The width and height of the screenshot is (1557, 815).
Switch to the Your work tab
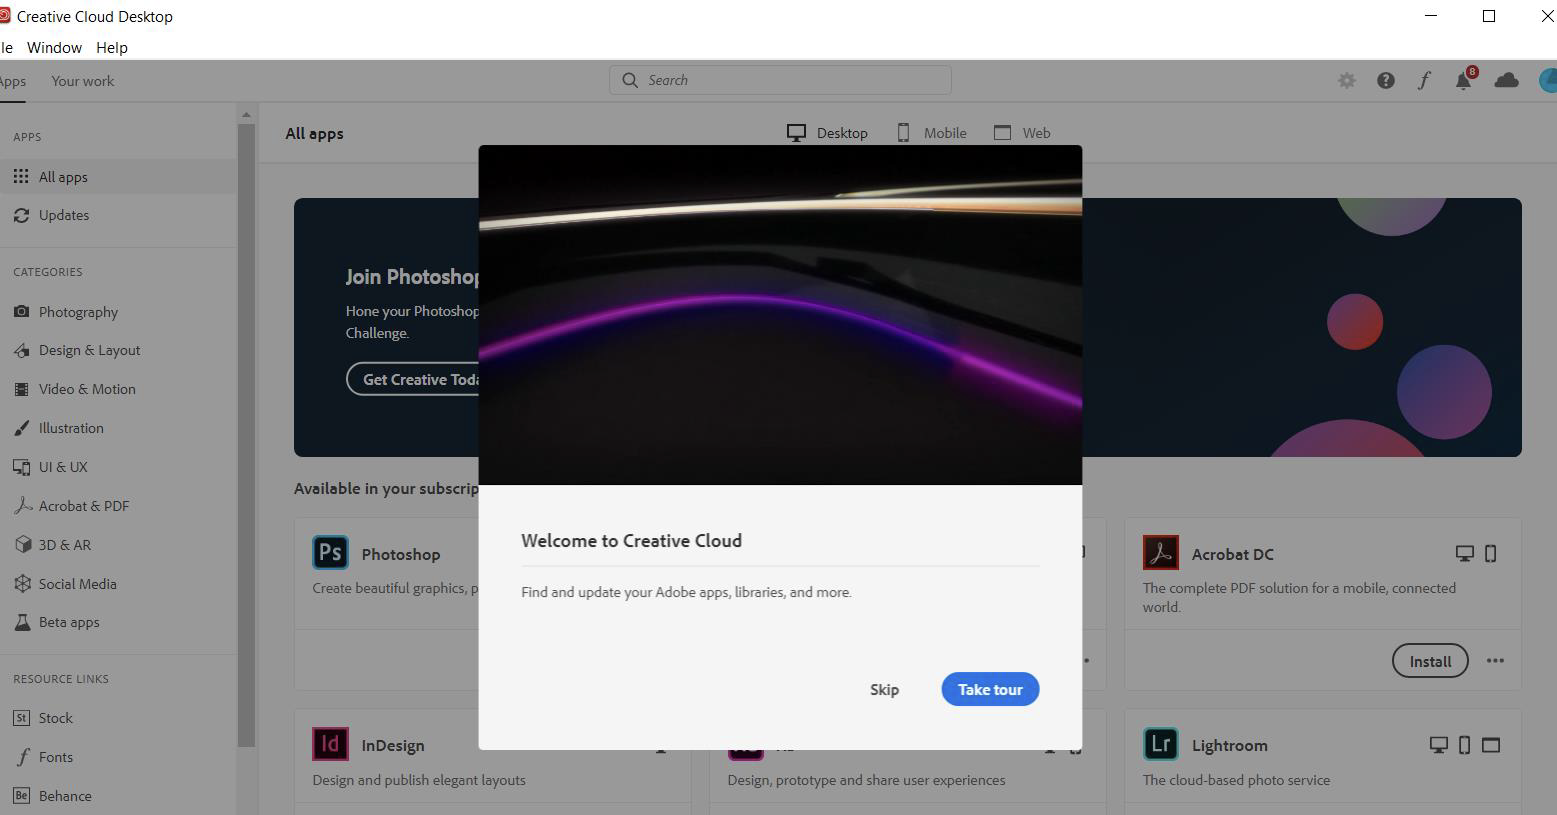tap(82, 81)
